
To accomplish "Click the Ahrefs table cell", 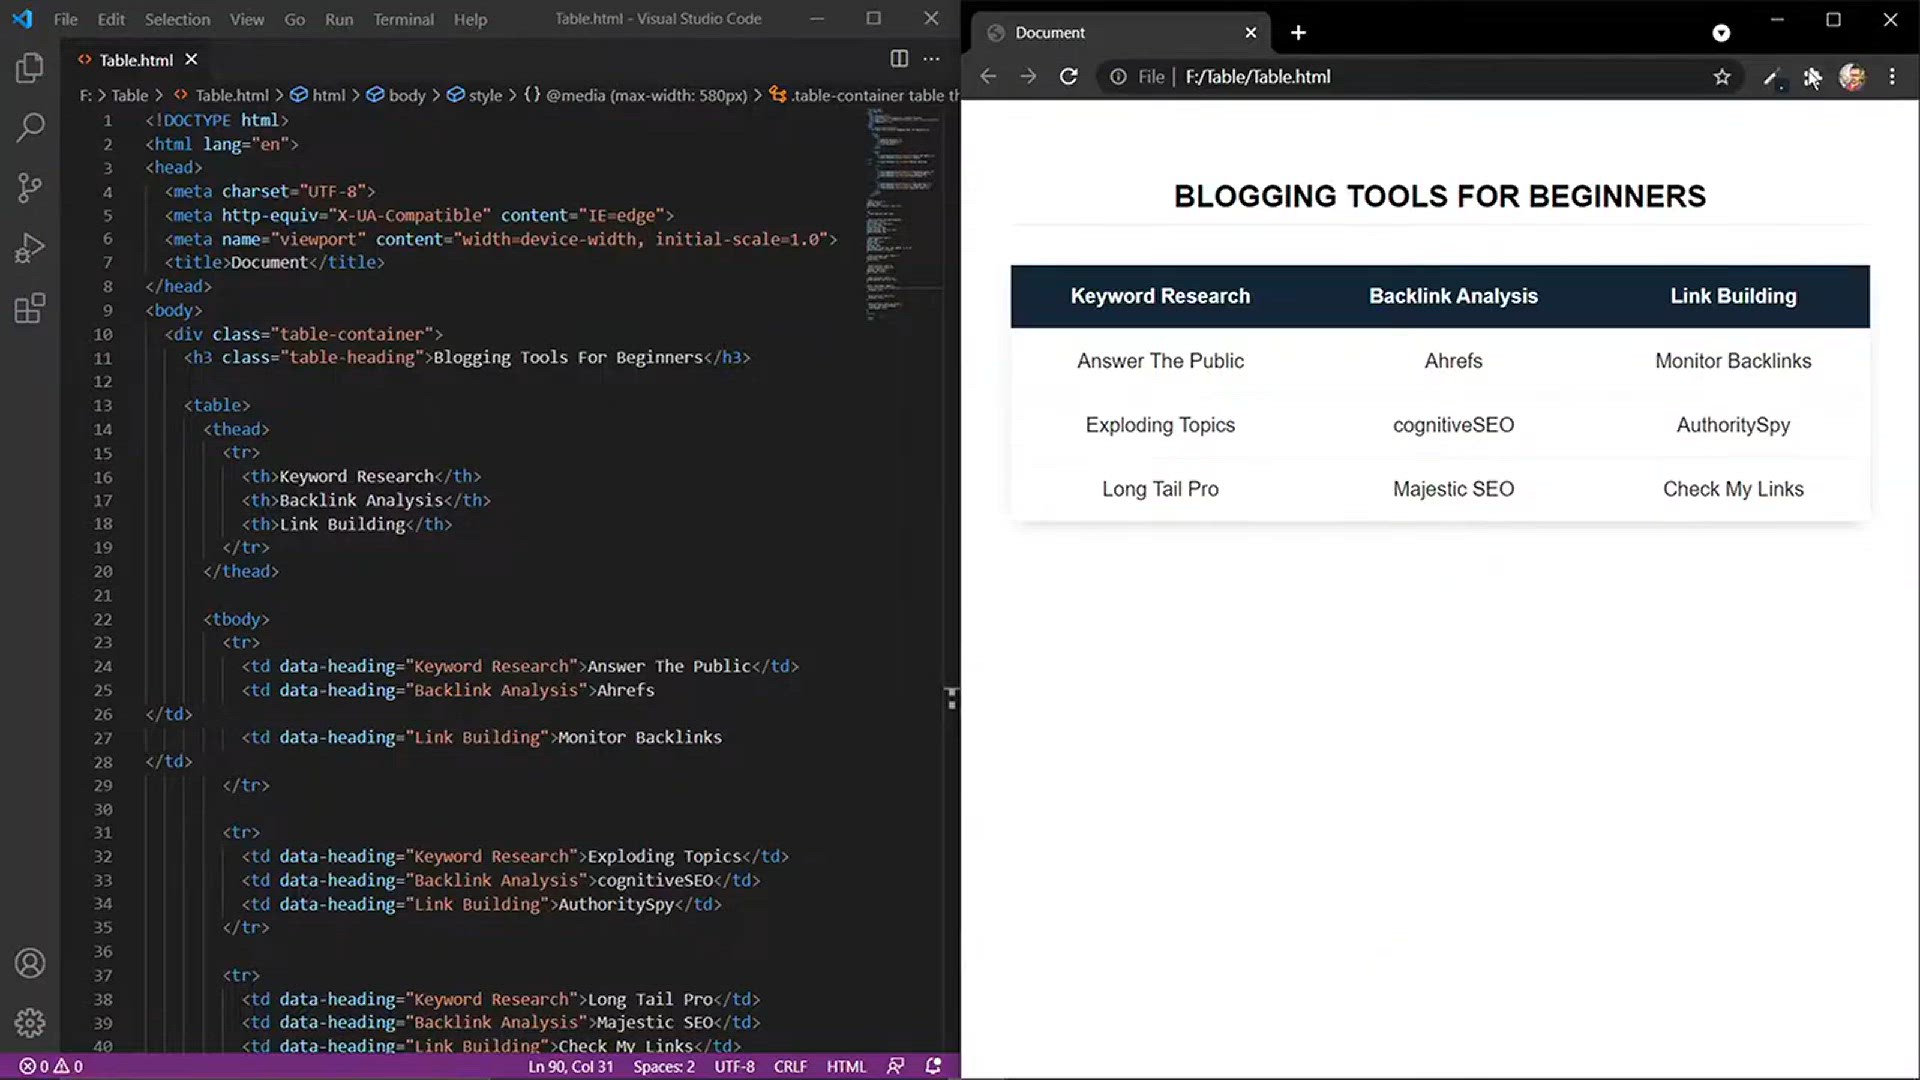I will point(1453,361).
